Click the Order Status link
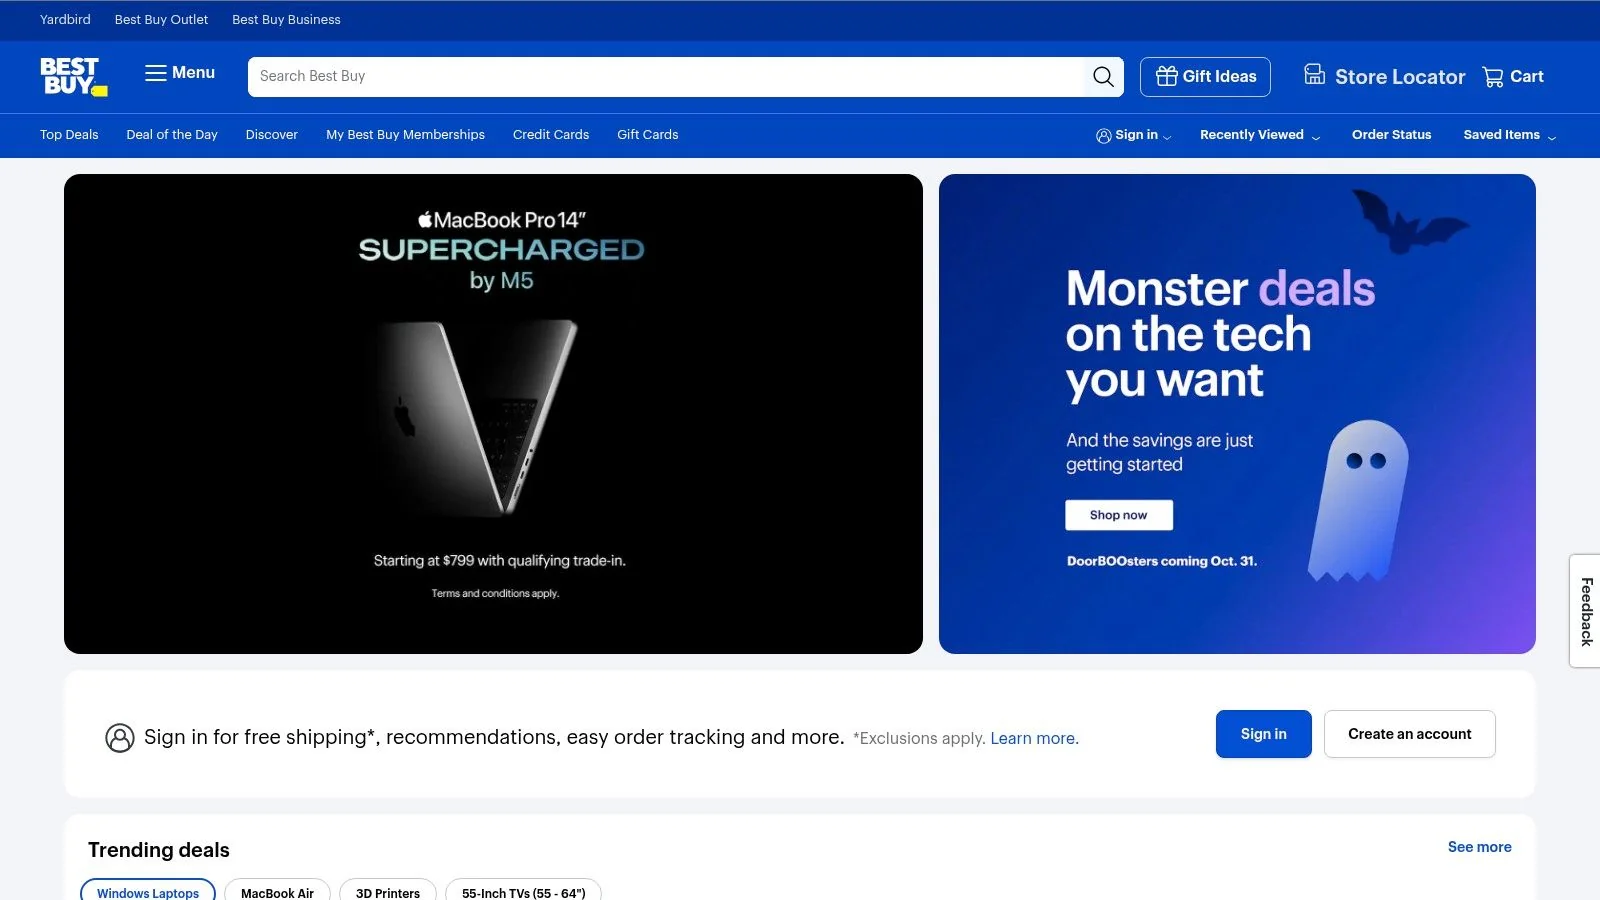1600x900 pixels. [1391, 135]
